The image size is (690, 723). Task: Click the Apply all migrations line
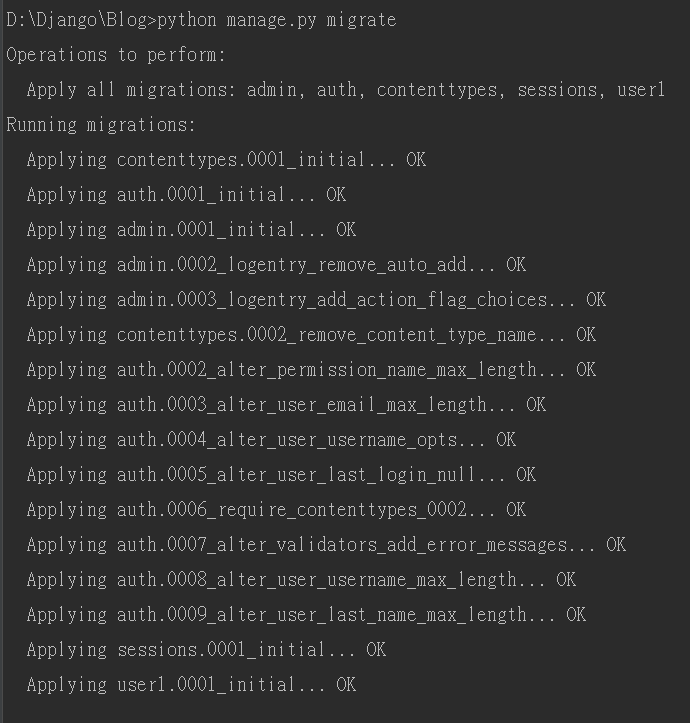coord(346,90)
